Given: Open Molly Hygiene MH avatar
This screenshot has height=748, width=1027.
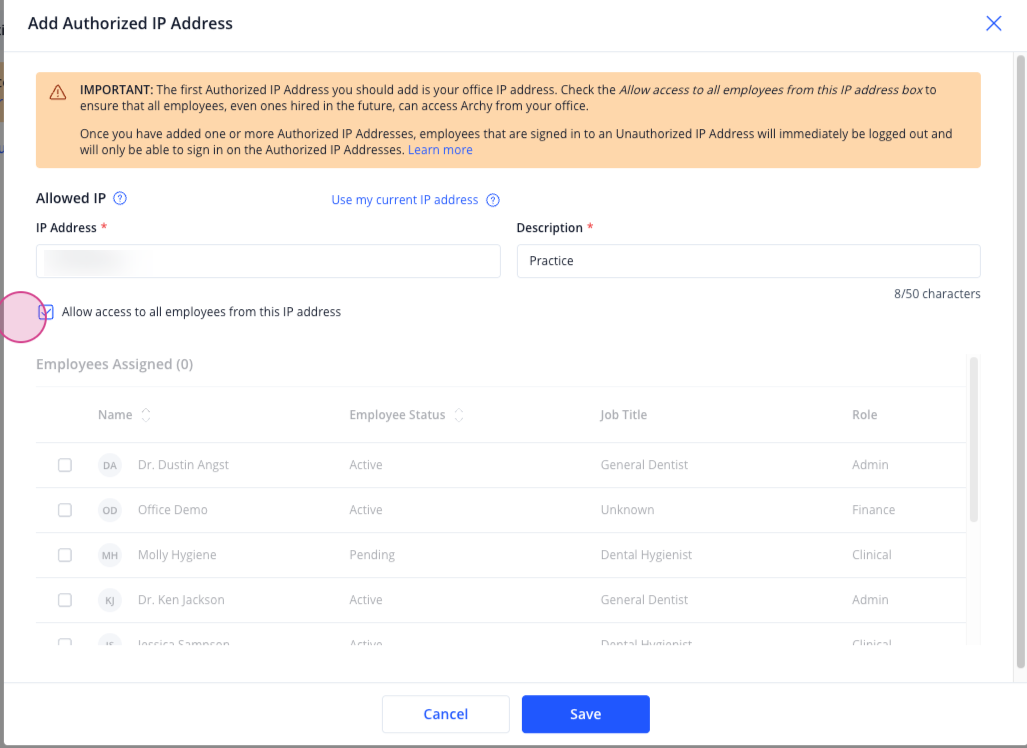Looking at the screenshot, I should [x=109, y=555].
